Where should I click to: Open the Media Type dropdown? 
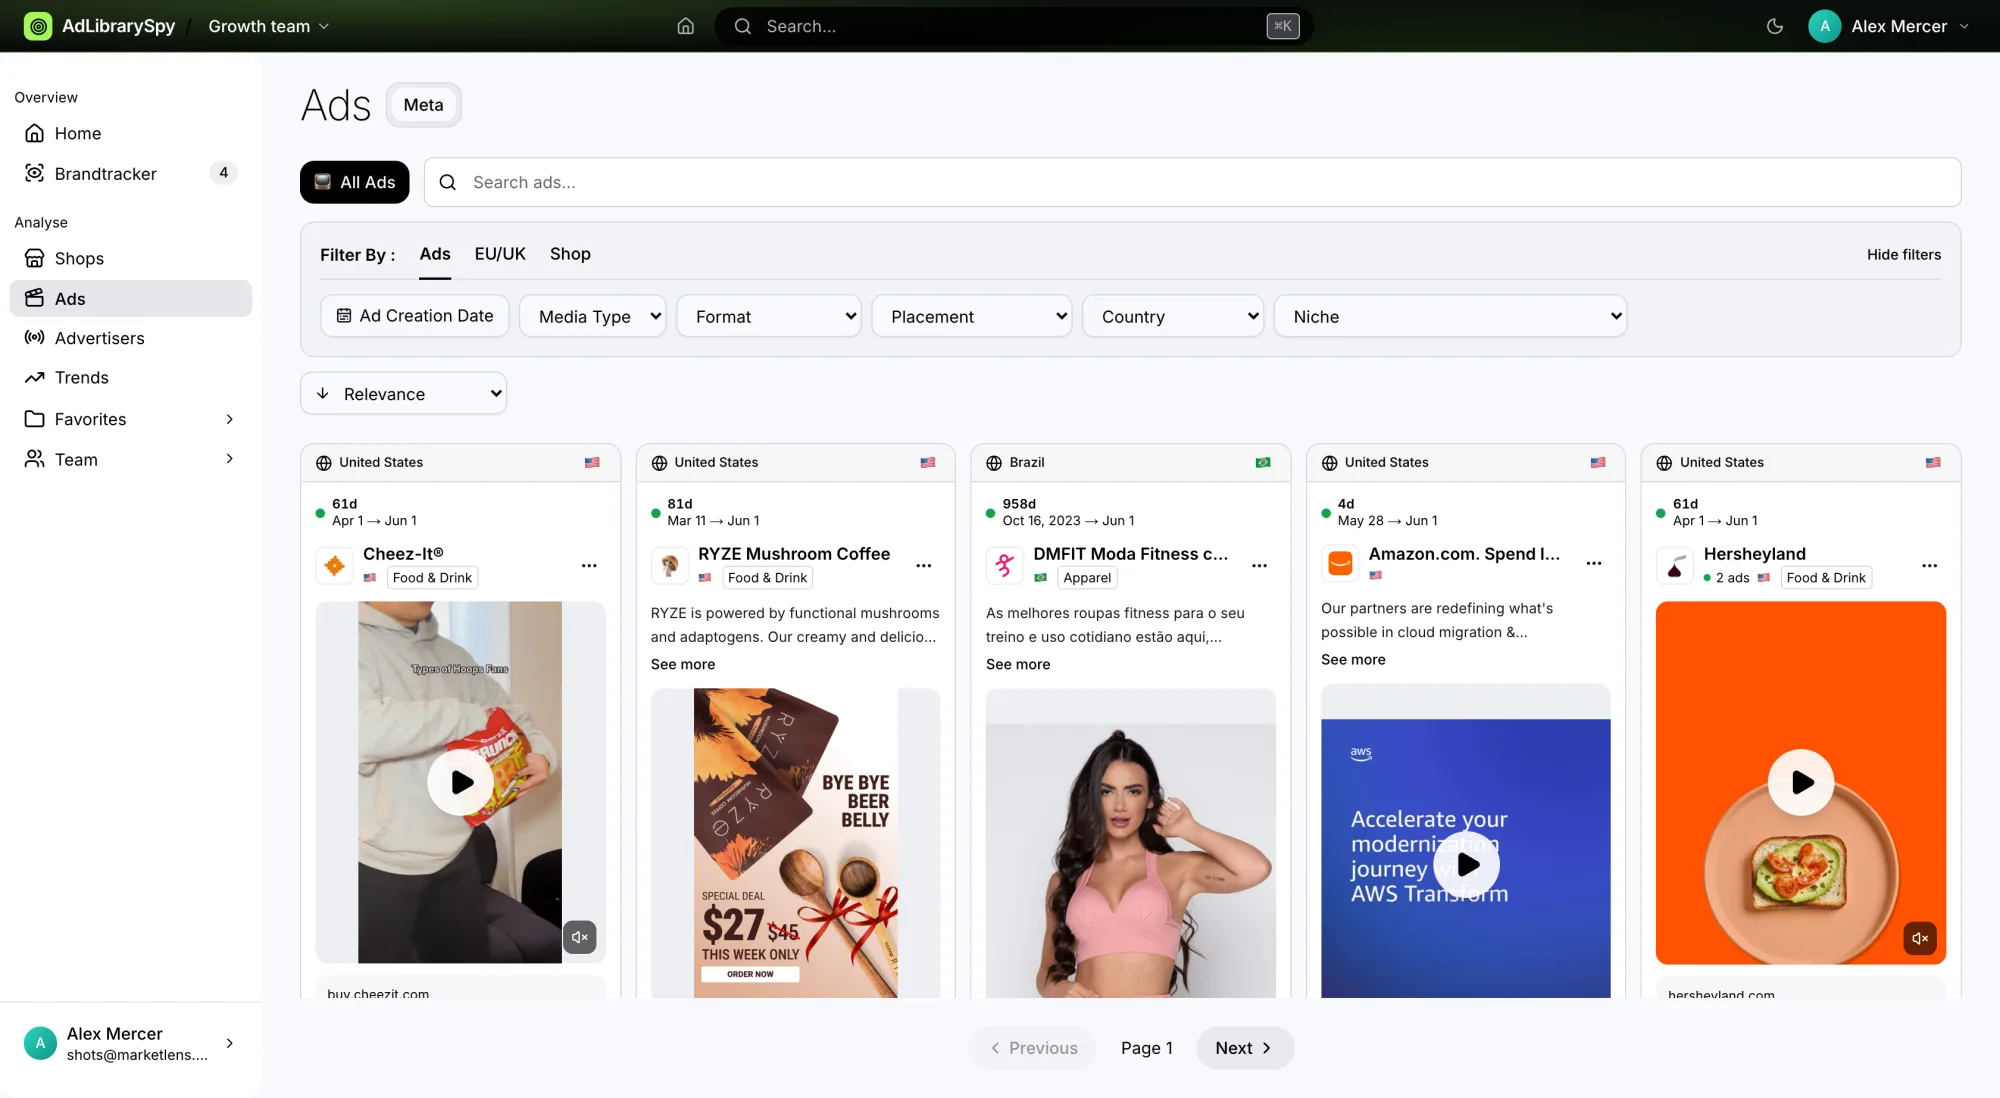click(592, 316)
